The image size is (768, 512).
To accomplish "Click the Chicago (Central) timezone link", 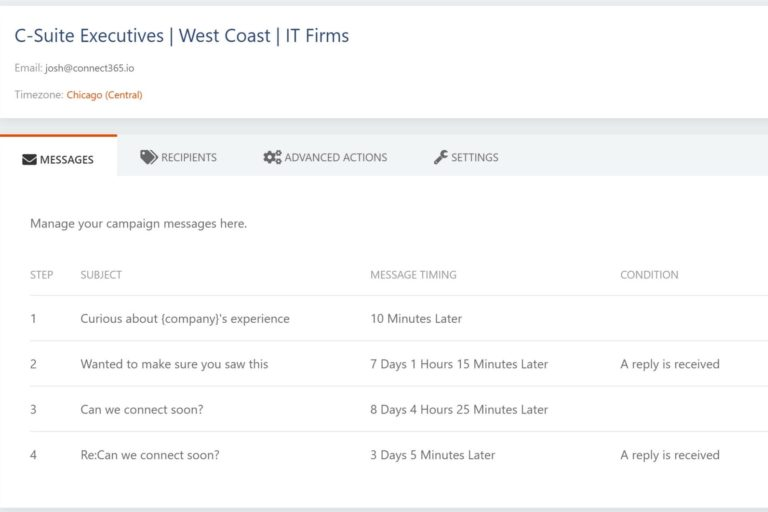I will coord(104,95).
